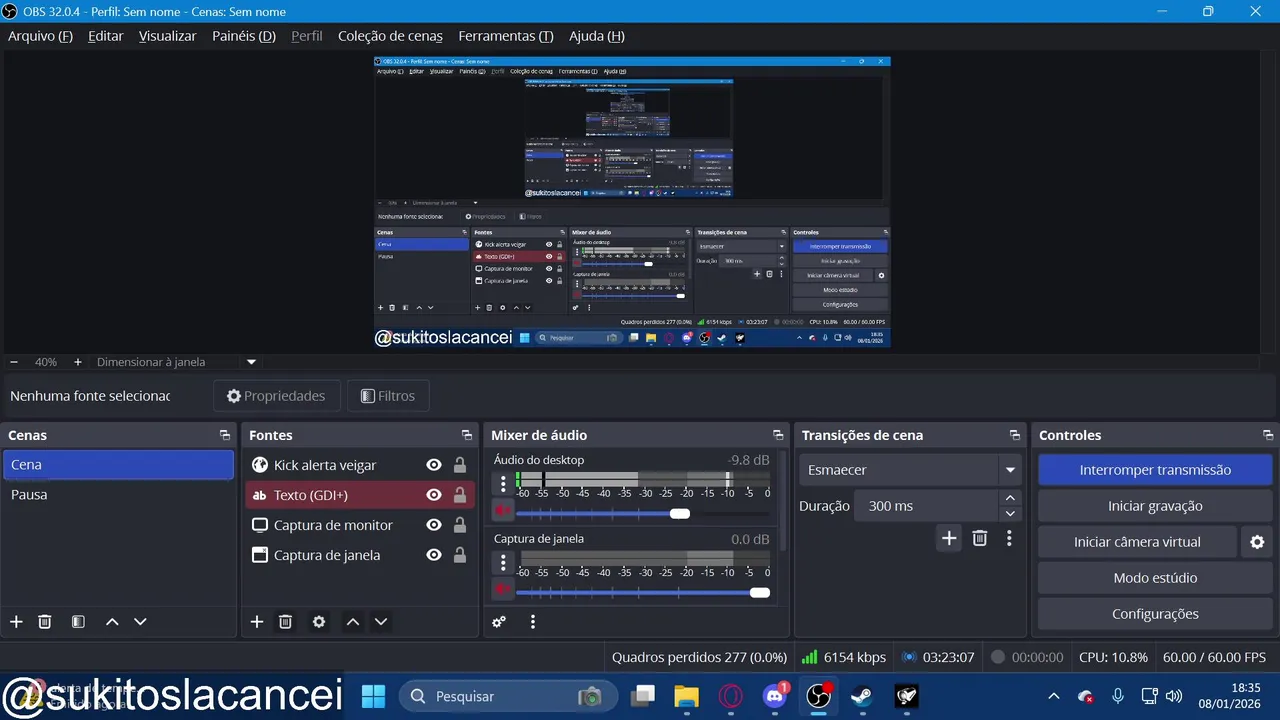Pop out the Fontes dock
The width and height of the screenshot is (1280, 720).
[x=467, y=436]
